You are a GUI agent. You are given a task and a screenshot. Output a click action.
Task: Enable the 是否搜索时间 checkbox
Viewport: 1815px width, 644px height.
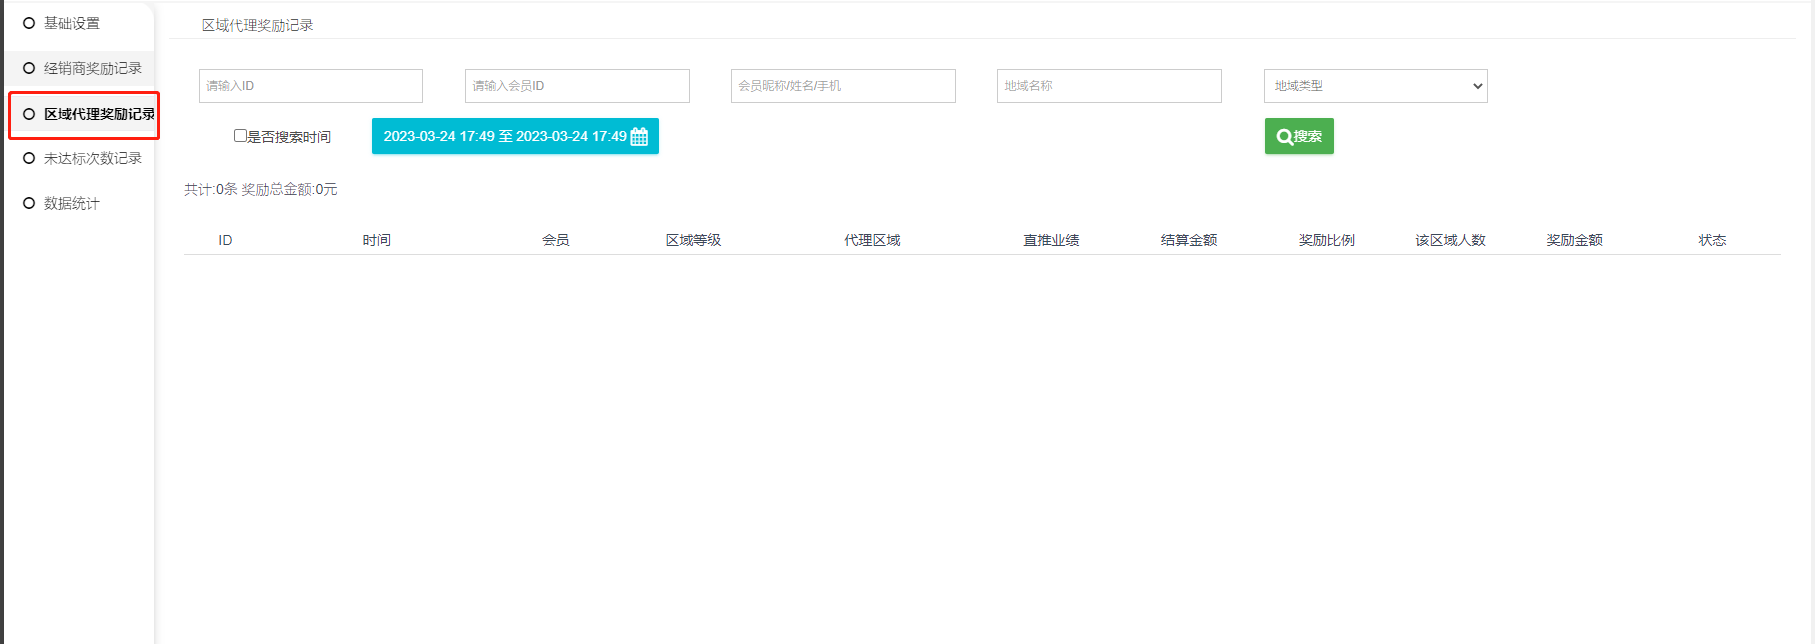click(x=240, y=136)
